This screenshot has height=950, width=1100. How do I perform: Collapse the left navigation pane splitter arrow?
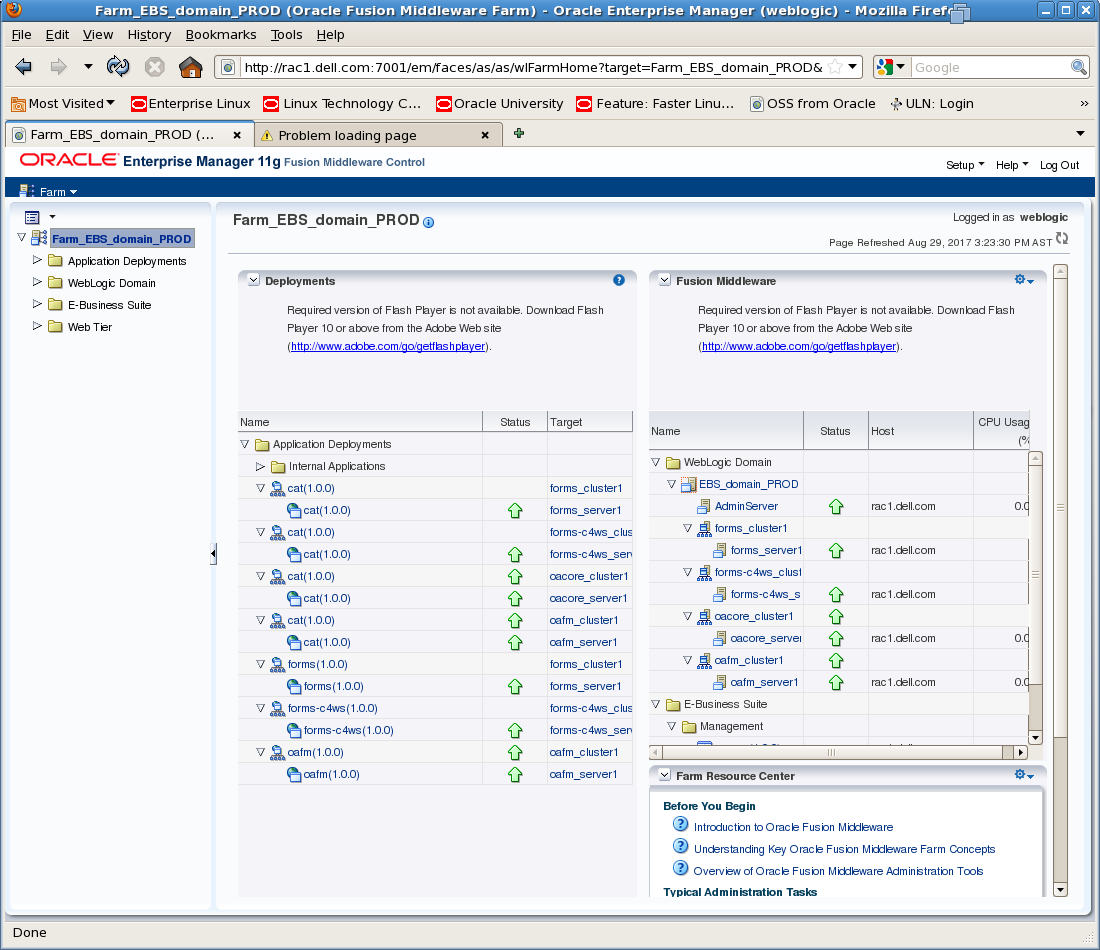pyautogui.click(x=213, y=554)
